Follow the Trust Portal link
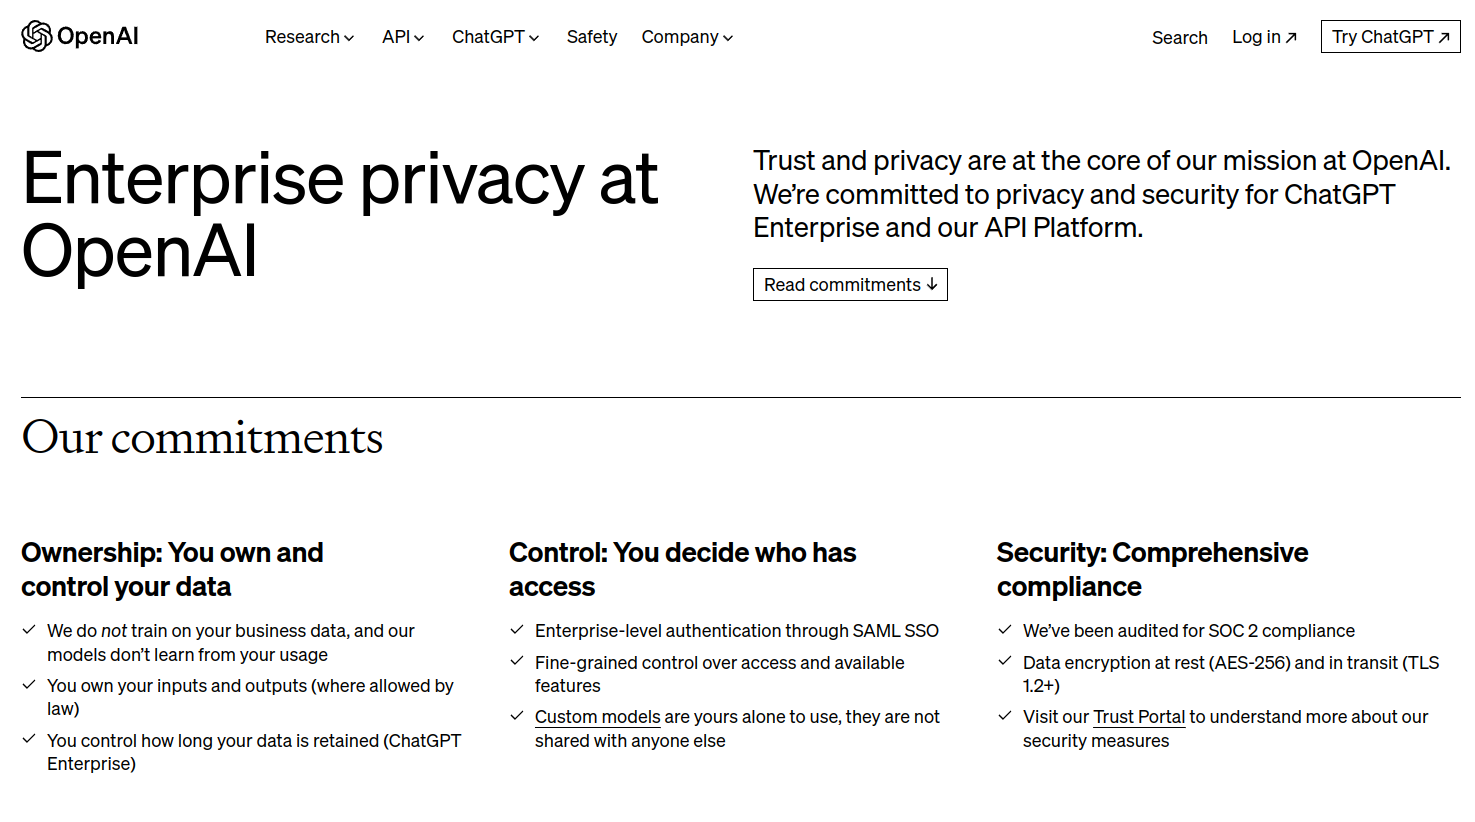The height and width of the screenshot is (822, 1475). coord(1139,717)
